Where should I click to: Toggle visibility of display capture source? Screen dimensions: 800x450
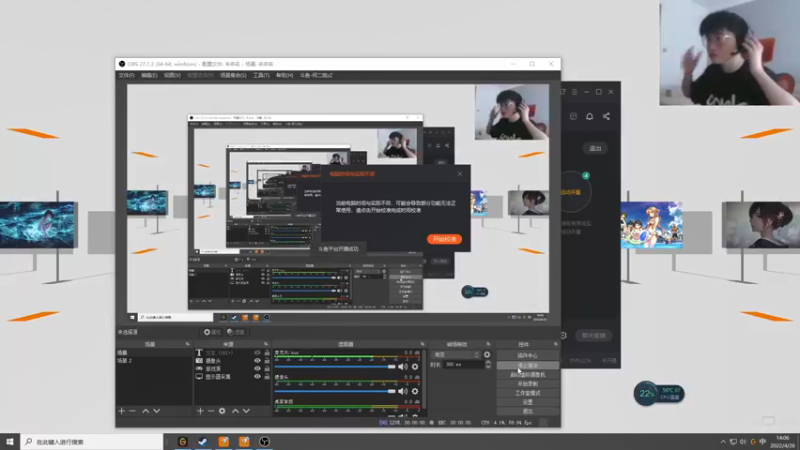coord(257,377)
